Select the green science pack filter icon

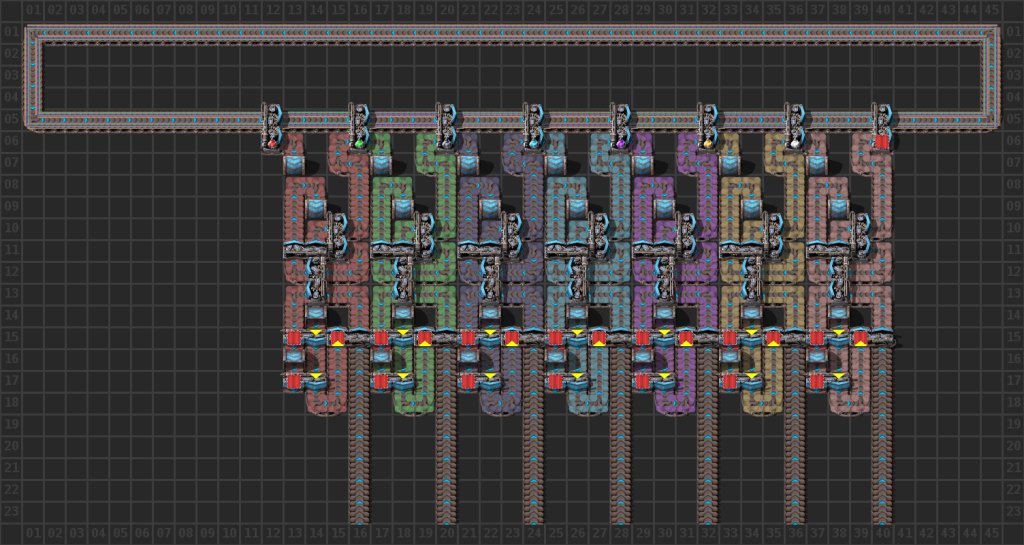359,144
